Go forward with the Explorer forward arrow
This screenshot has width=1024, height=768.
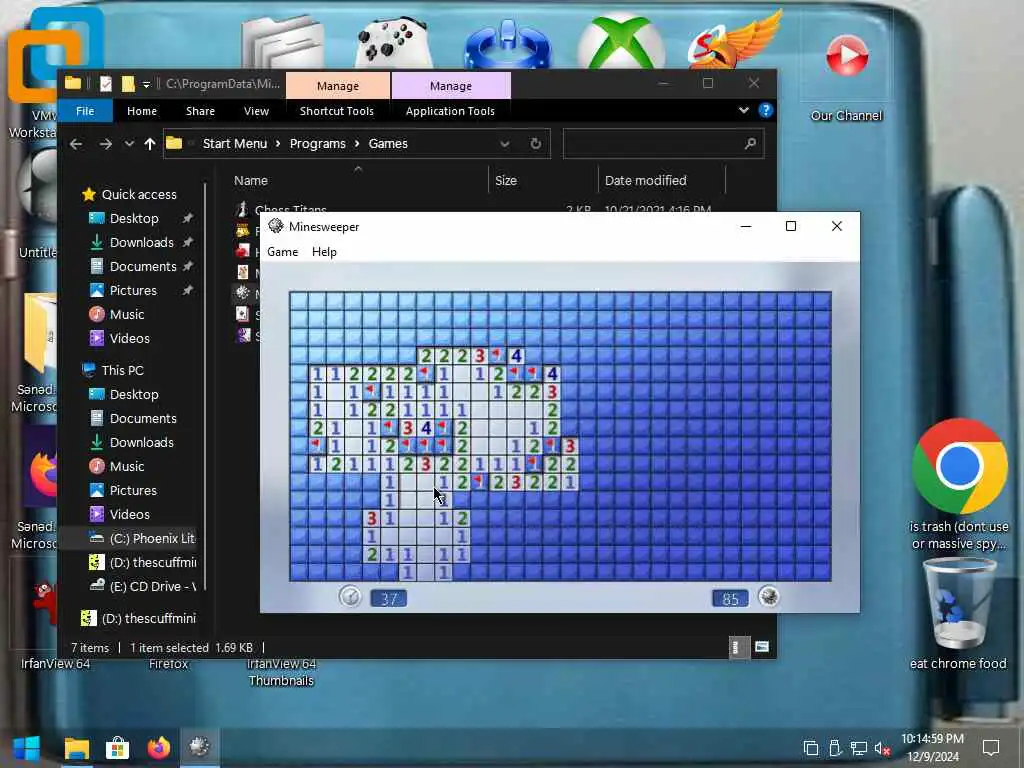[x=105, y=144]
